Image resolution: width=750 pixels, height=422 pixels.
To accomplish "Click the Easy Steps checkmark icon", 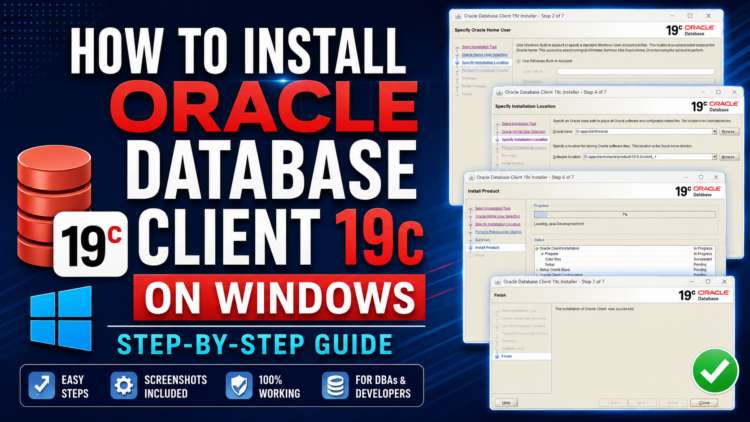I will click(42, 386).
